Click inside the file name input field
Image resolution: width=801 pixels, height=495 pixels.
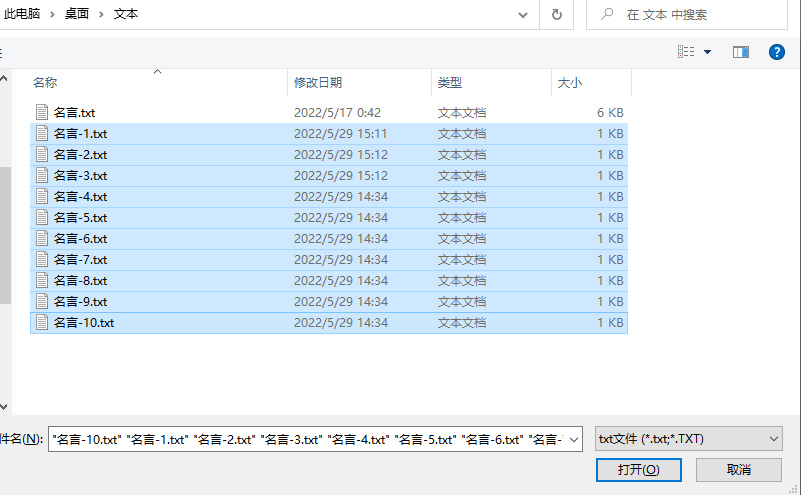click(x=308, y=439)
